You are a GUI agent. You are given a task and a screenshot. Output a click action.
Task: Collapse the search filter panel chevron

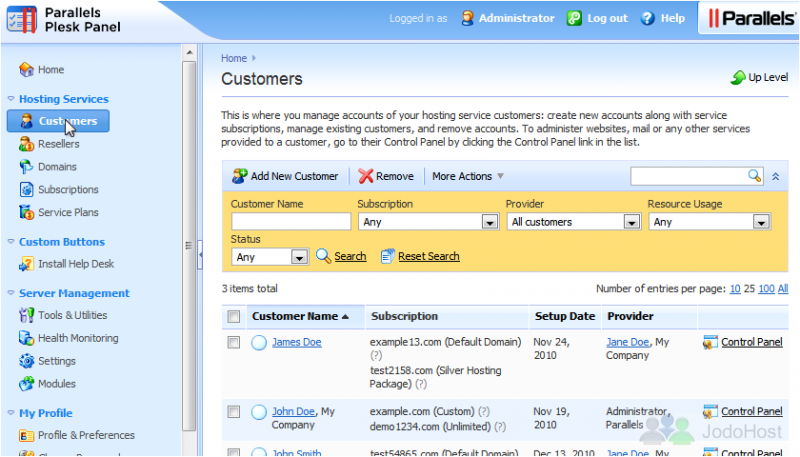776,176
